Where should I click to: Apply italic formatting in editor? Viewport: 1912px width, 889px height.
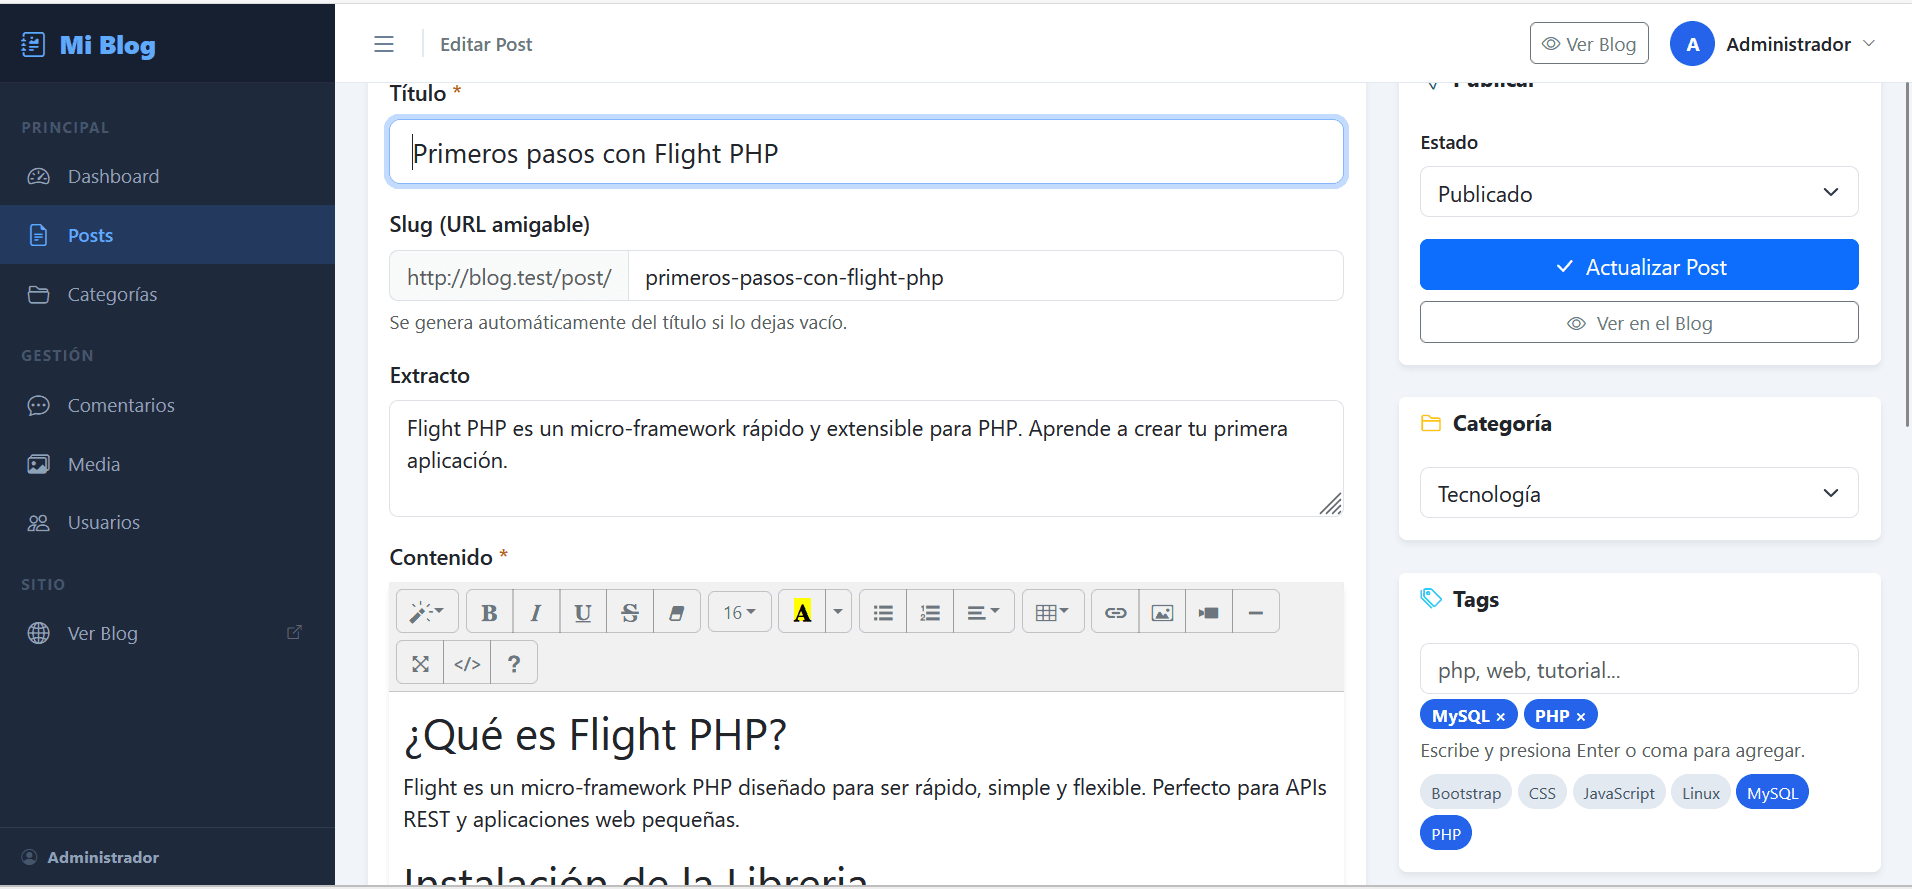click(536, 612)
